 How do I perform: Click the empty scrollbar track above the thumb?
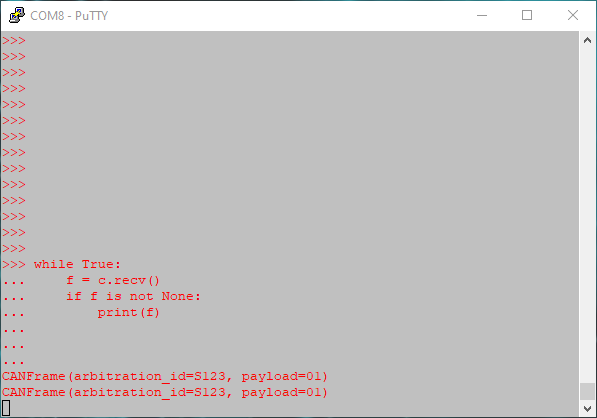(587, 215)
